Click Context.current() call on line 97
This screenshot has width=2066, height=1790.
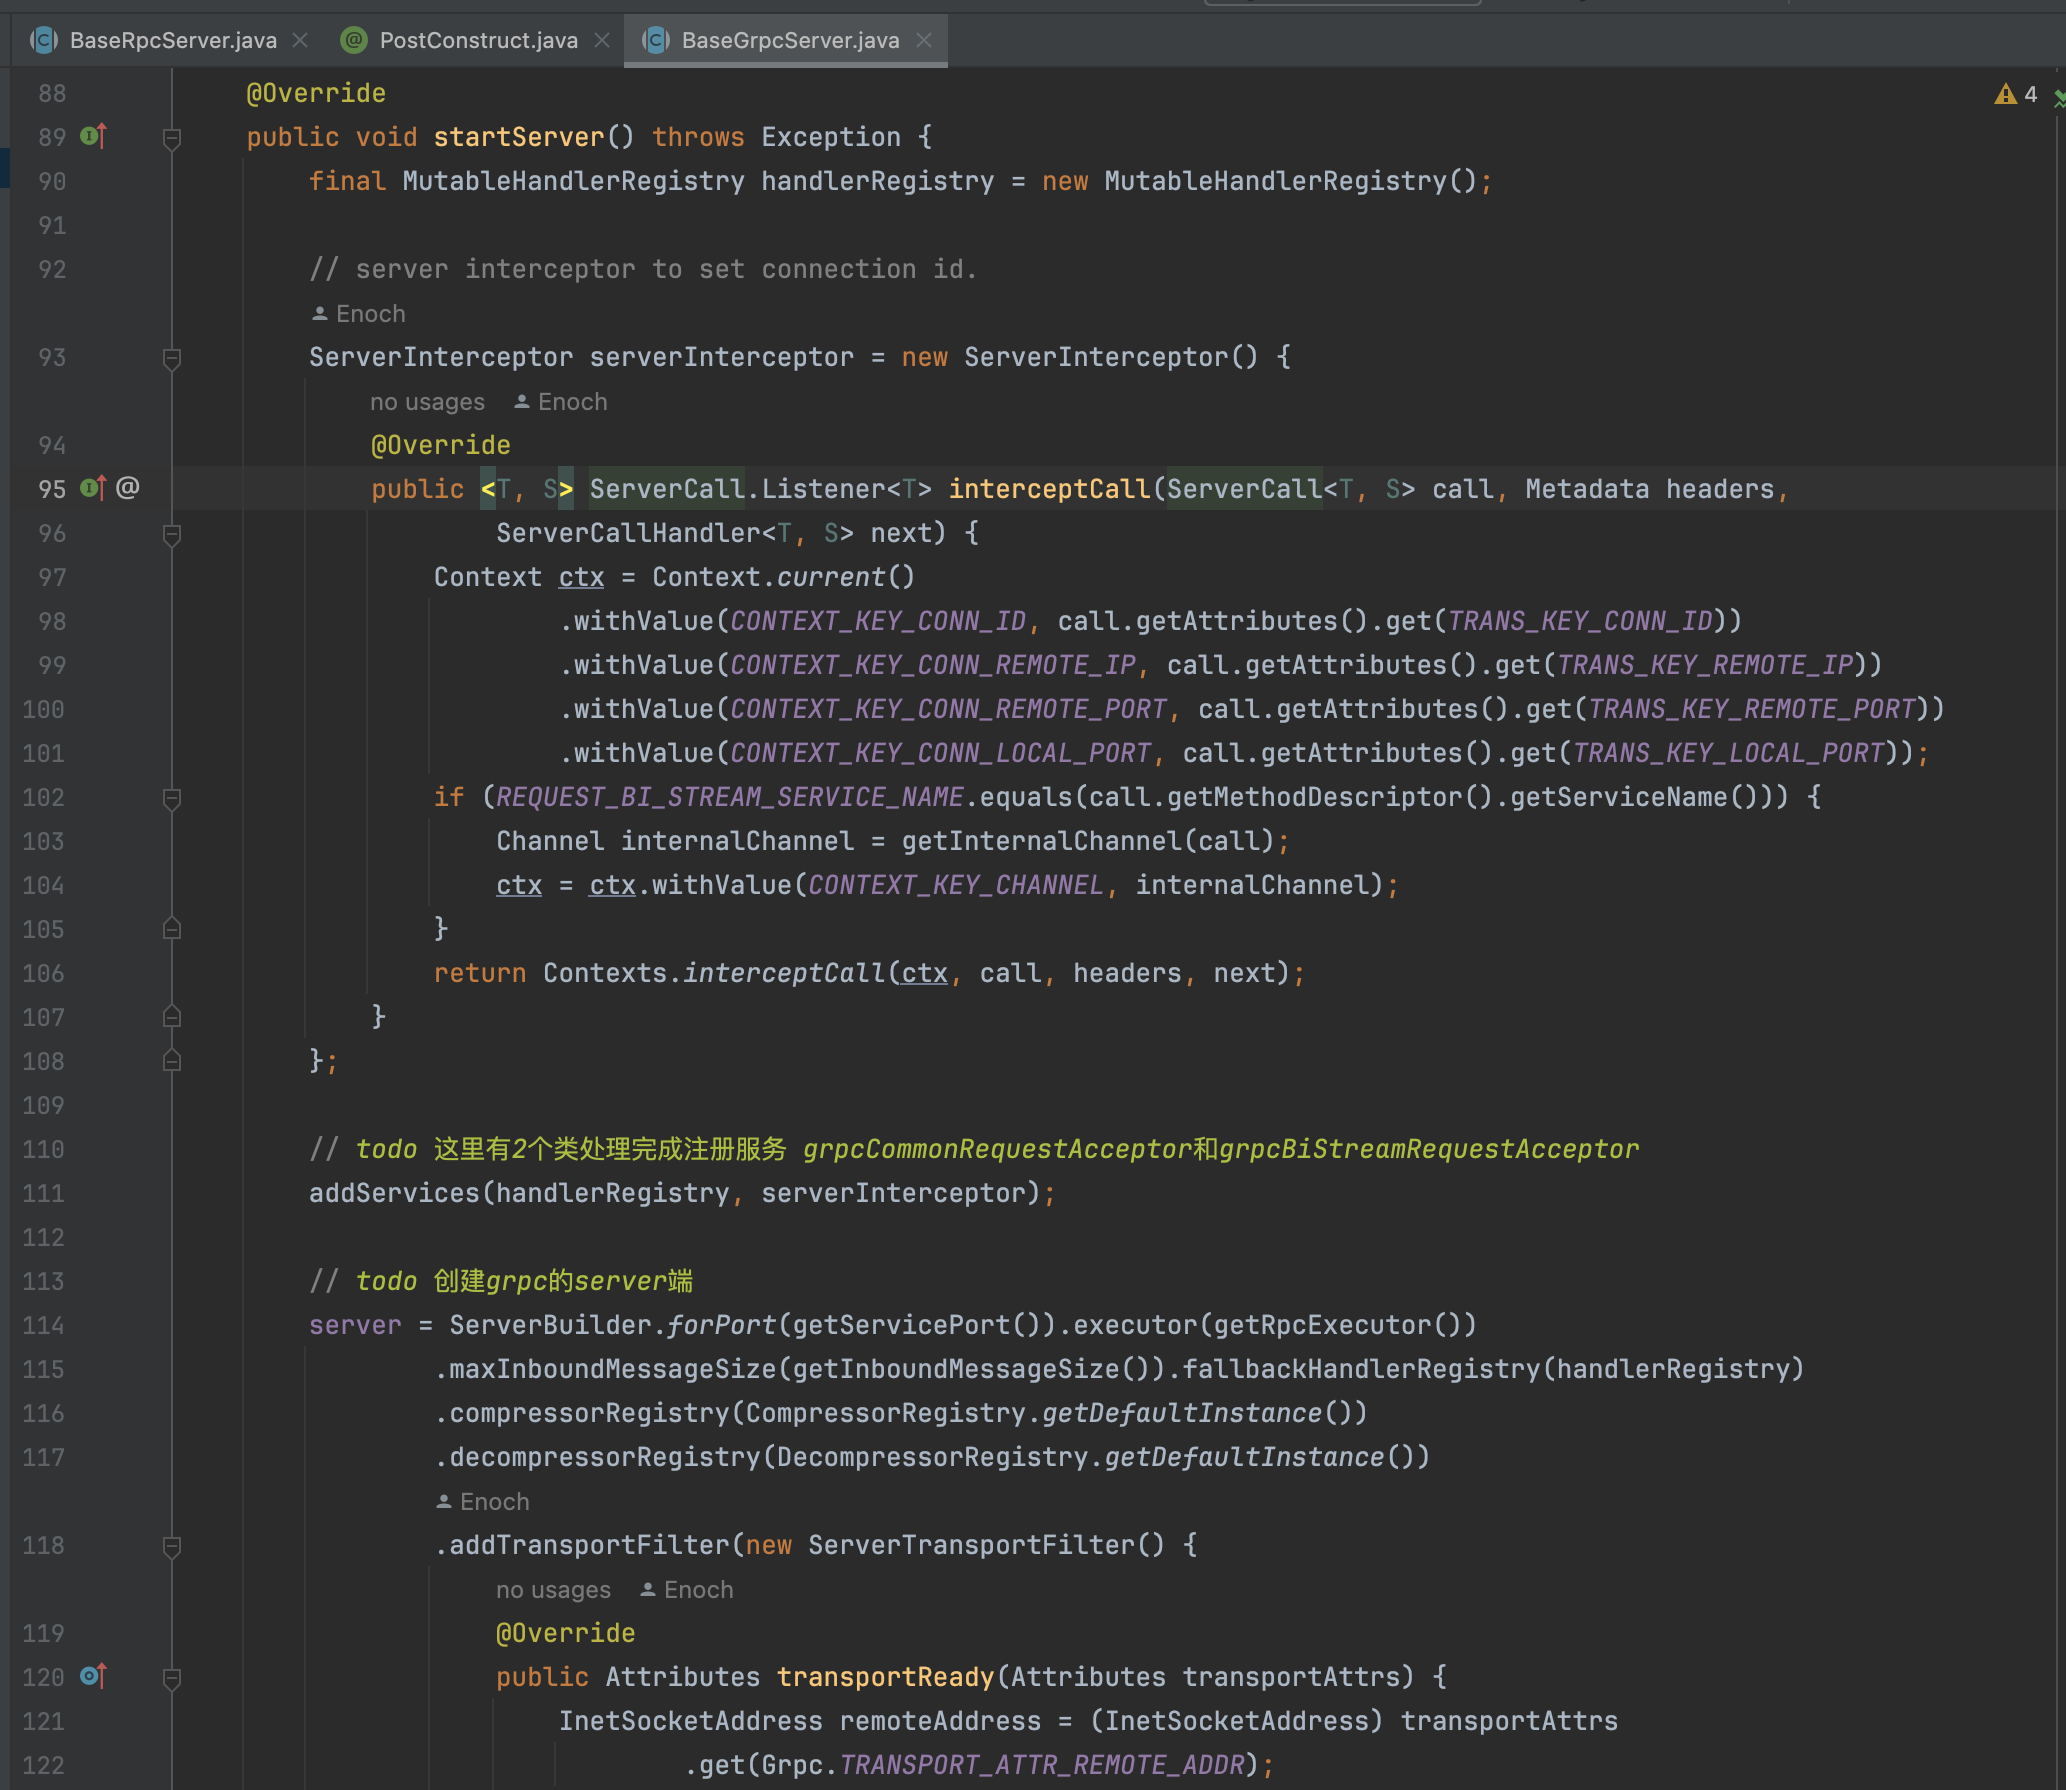pyautogui.click(x=784, y=577)
